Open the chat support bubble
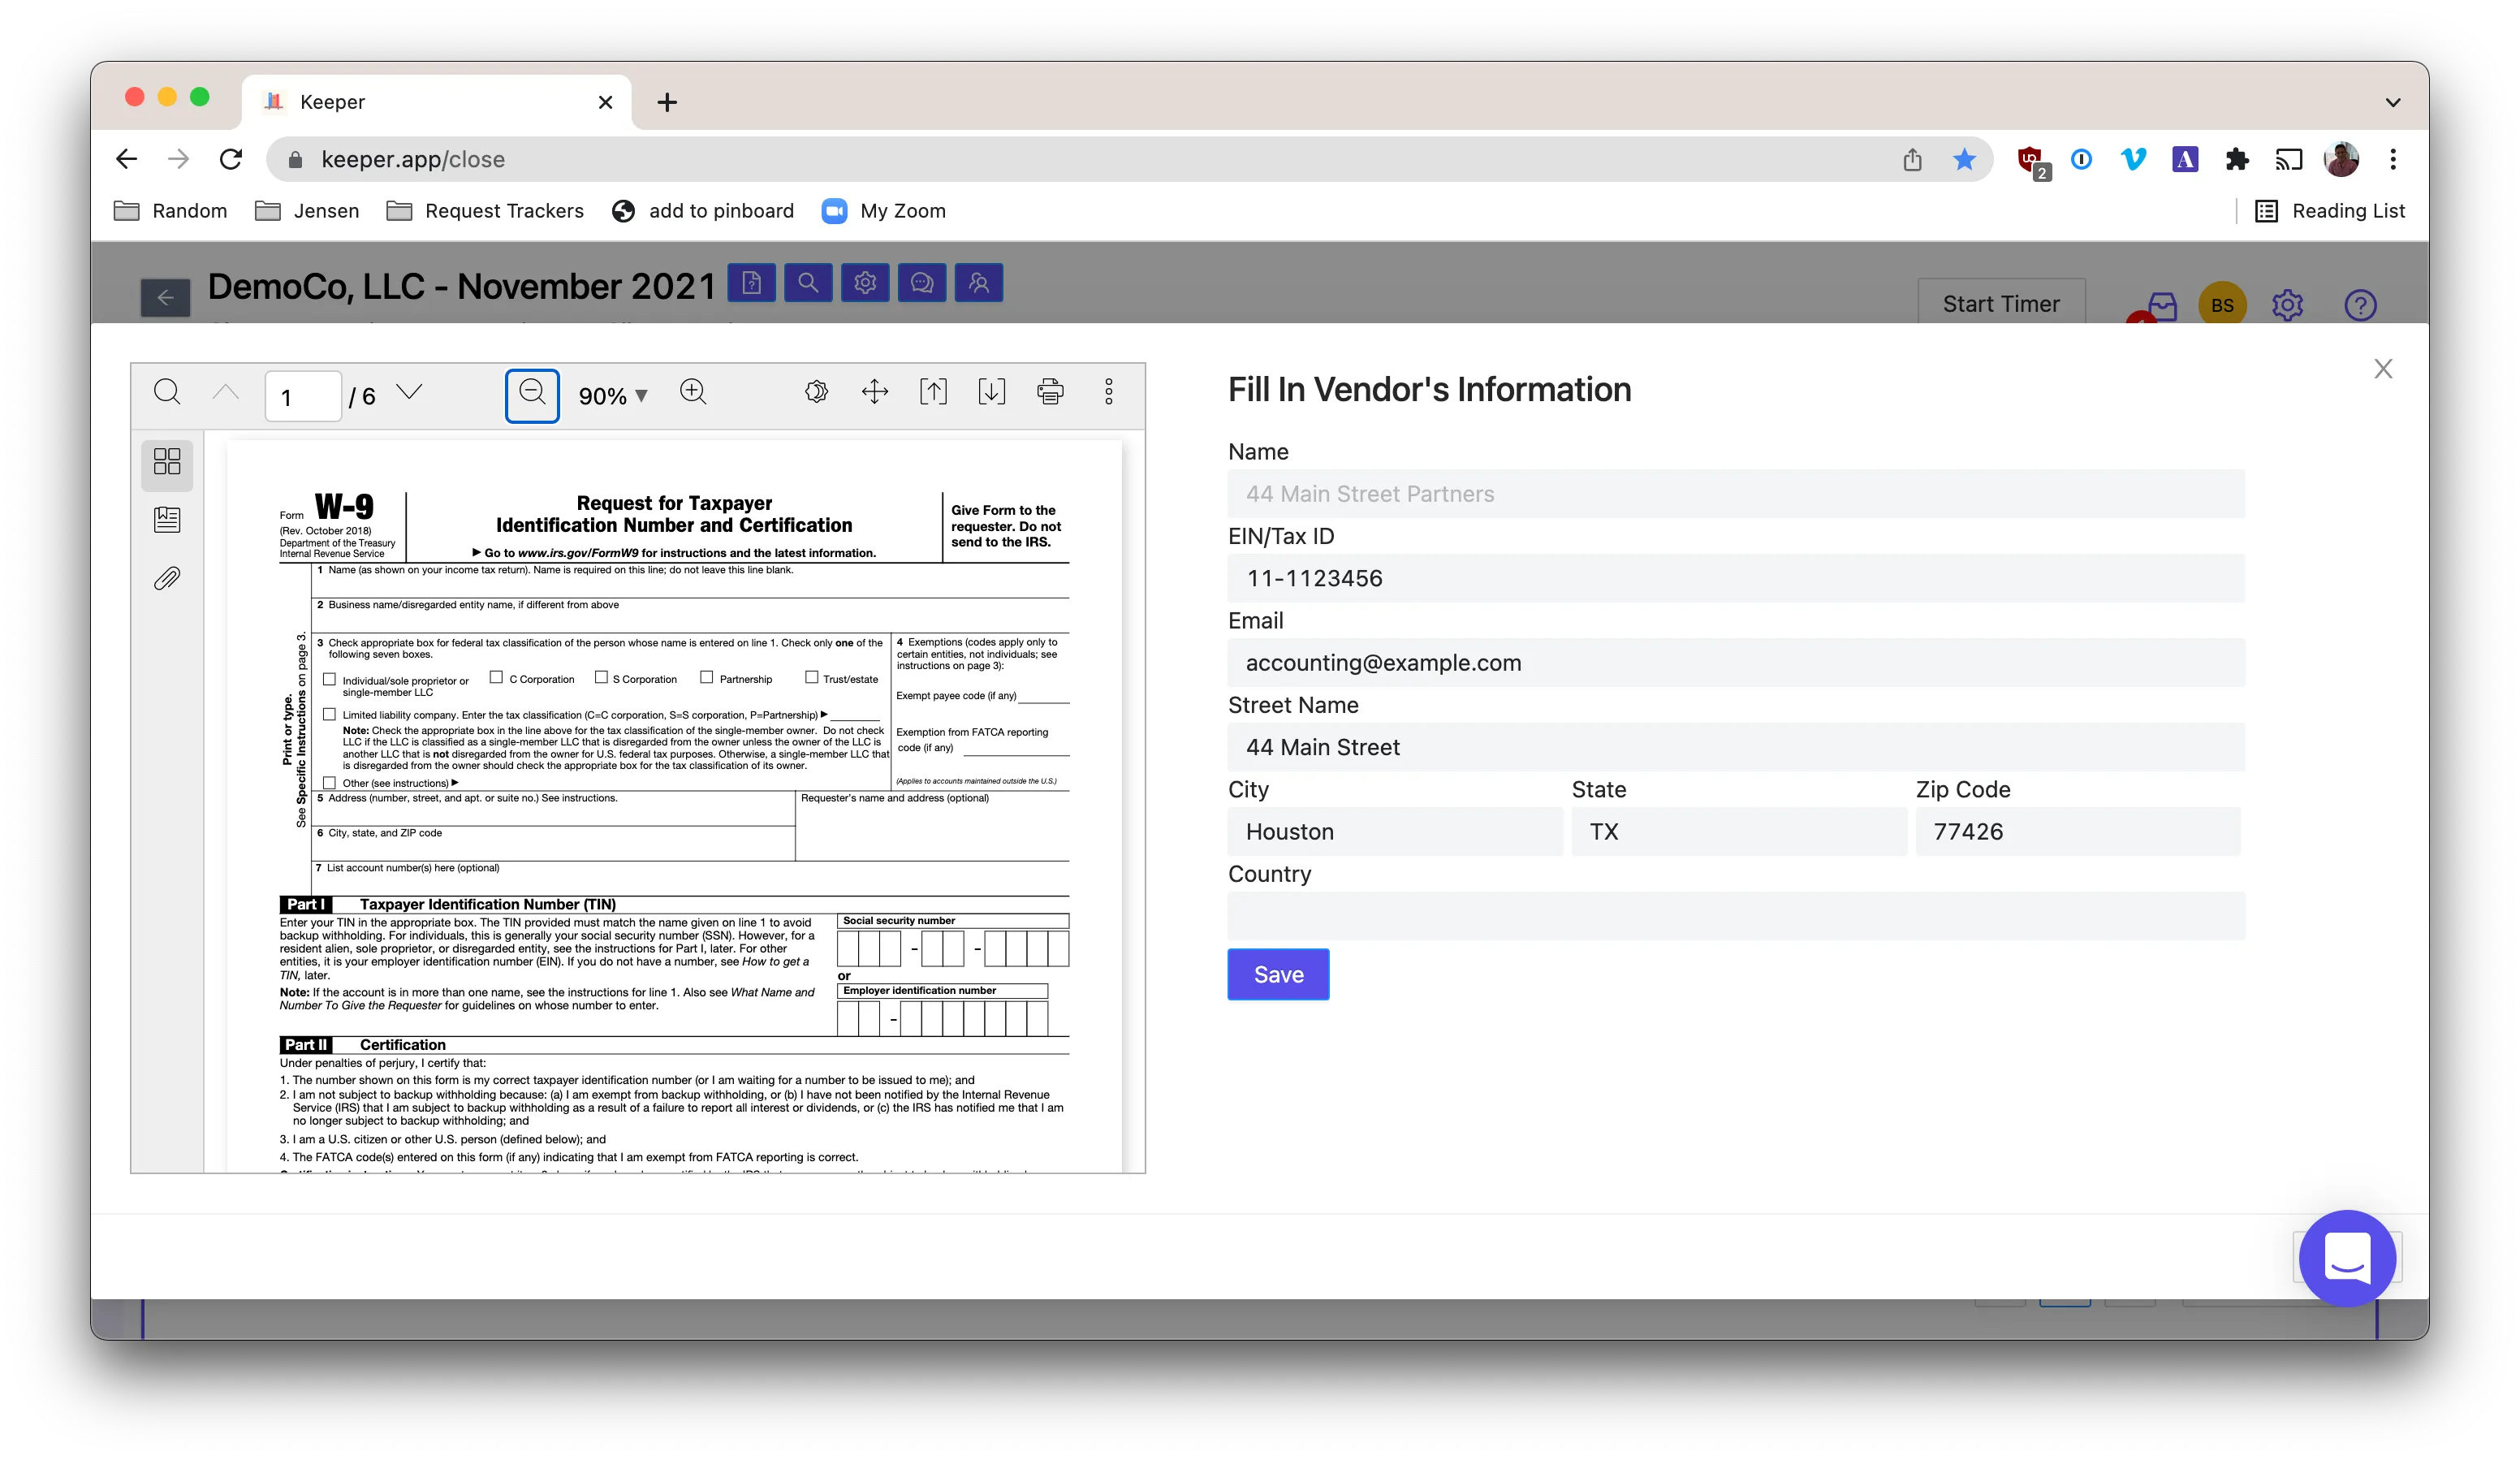Screen dimensions: 2520x1460 tap(2346, 1257)
